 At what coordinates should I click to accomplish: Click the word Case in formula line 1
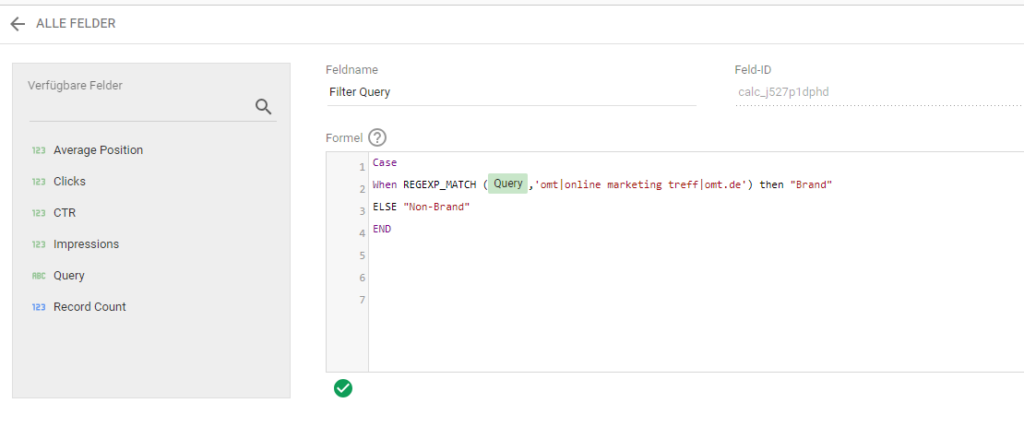pyautogui.click(x=385, y=163)
